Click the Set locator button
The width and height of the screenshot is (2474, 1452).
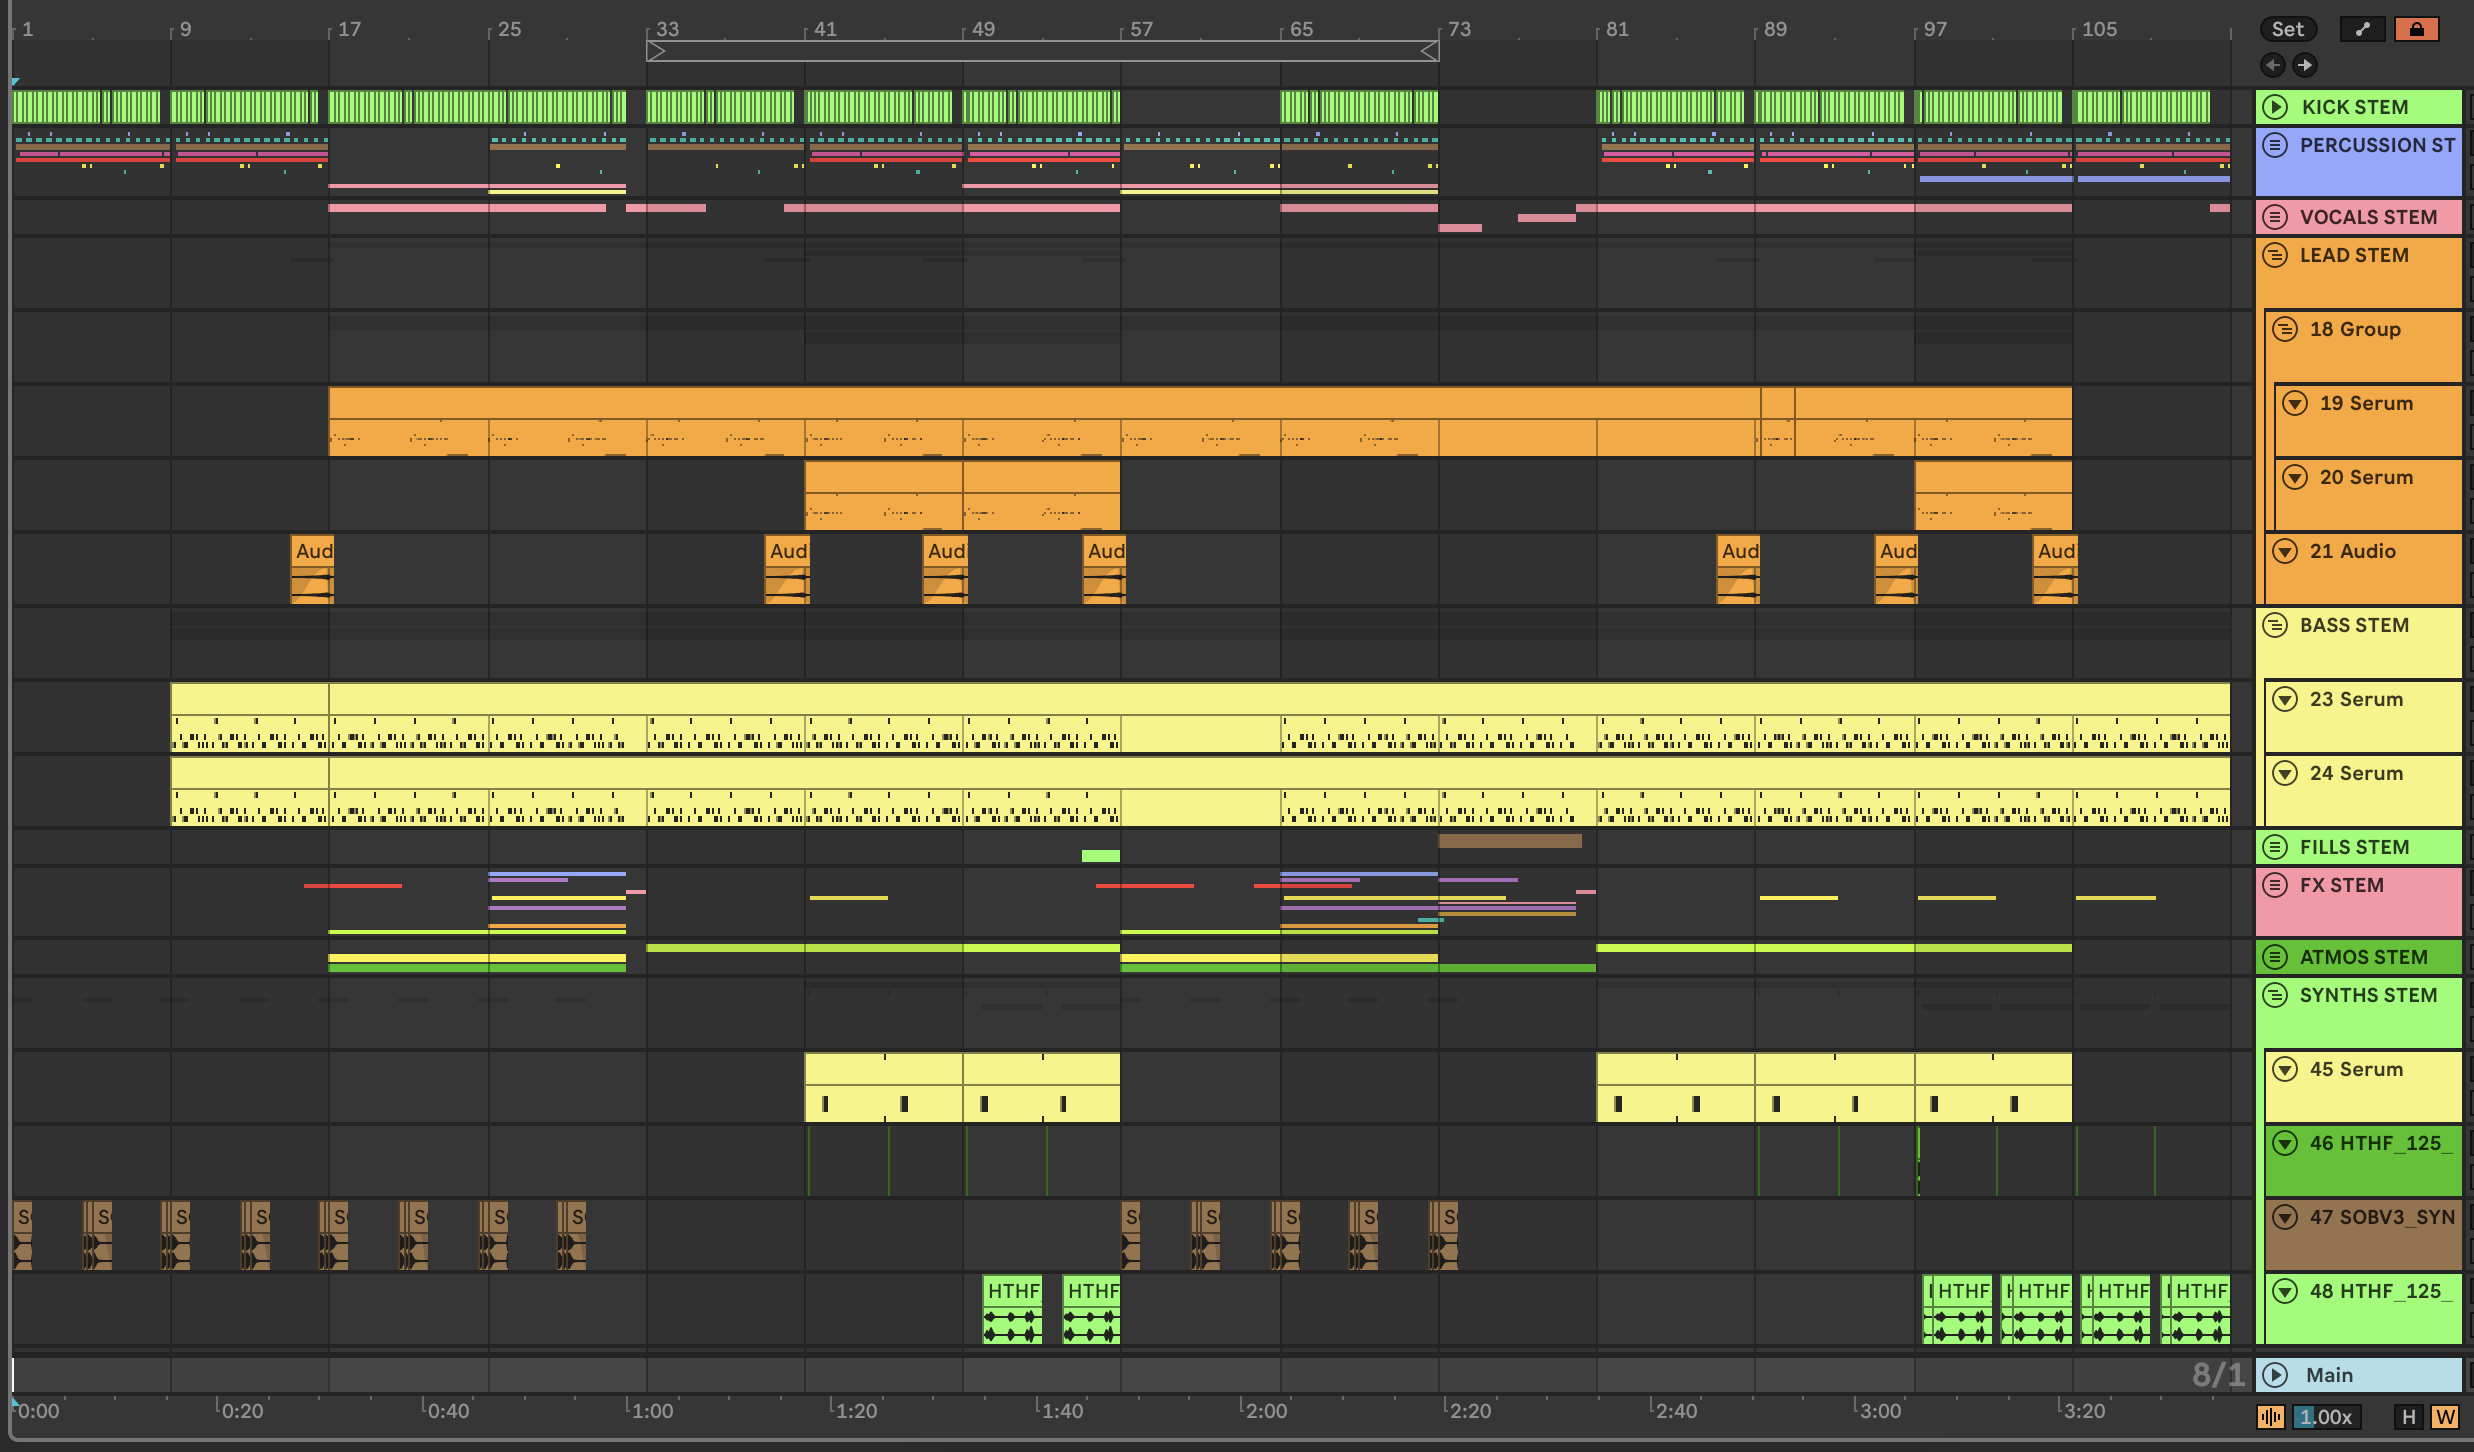[2288, 29]
